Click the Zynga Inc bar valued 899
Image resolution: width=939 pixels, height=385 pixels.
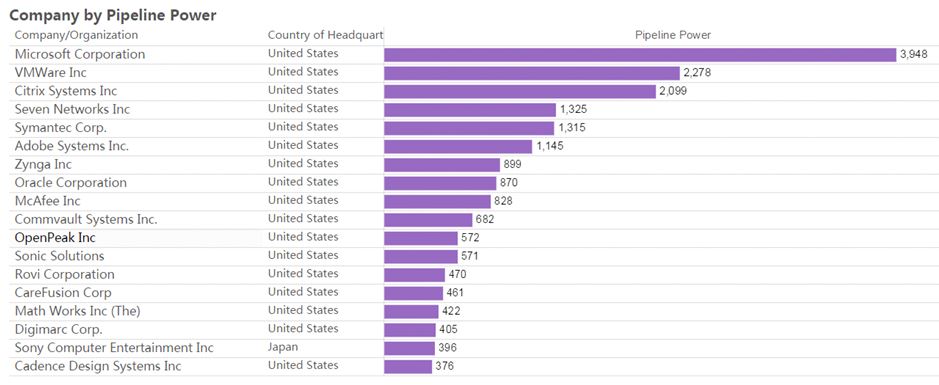442,165
